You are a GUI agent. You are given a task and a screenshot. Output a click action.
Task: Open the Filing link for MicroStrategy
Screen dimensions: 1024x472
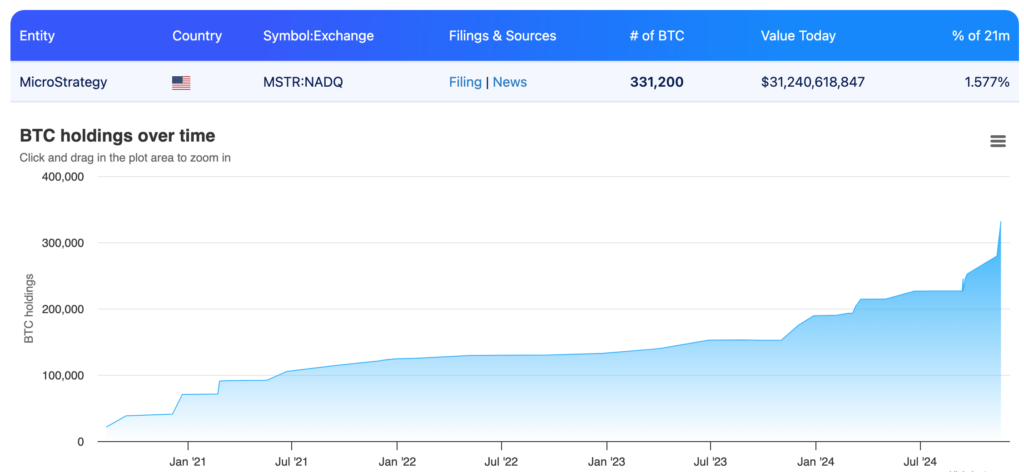[465, 82]
